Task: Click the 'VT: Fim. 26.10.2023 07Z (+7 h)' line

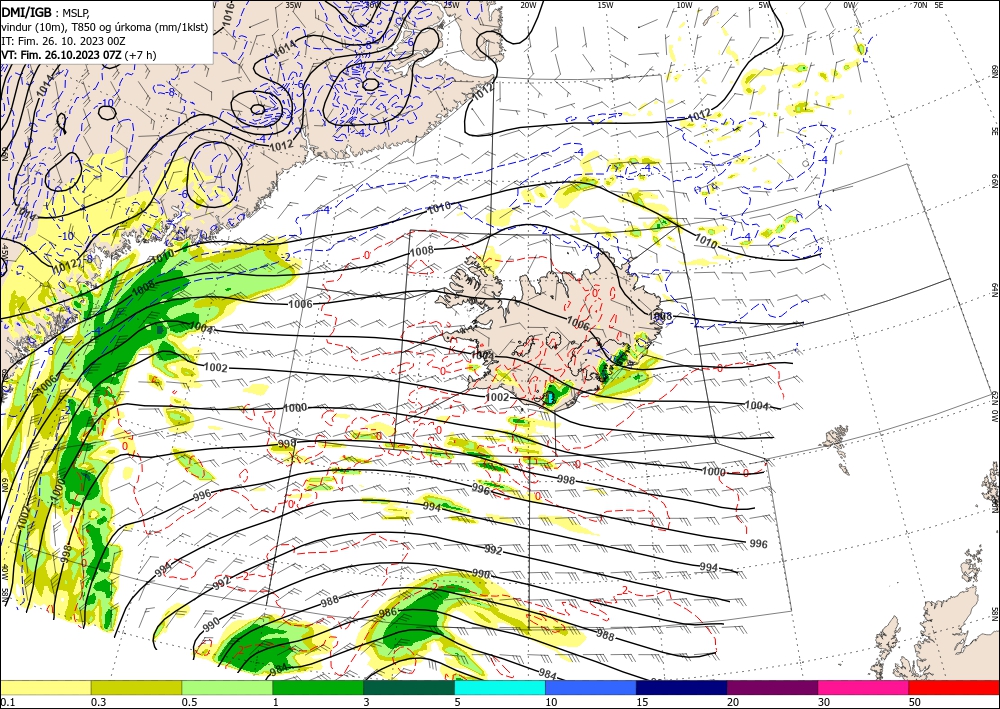Action: click(78, 55)
